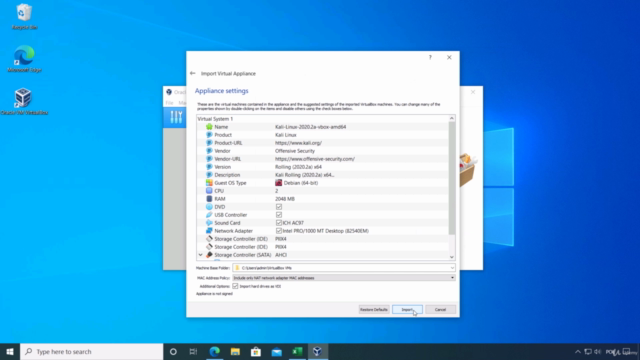Close the Import Virtual Appliance dialog
The image size is (640, 360).
coord(449,58)
